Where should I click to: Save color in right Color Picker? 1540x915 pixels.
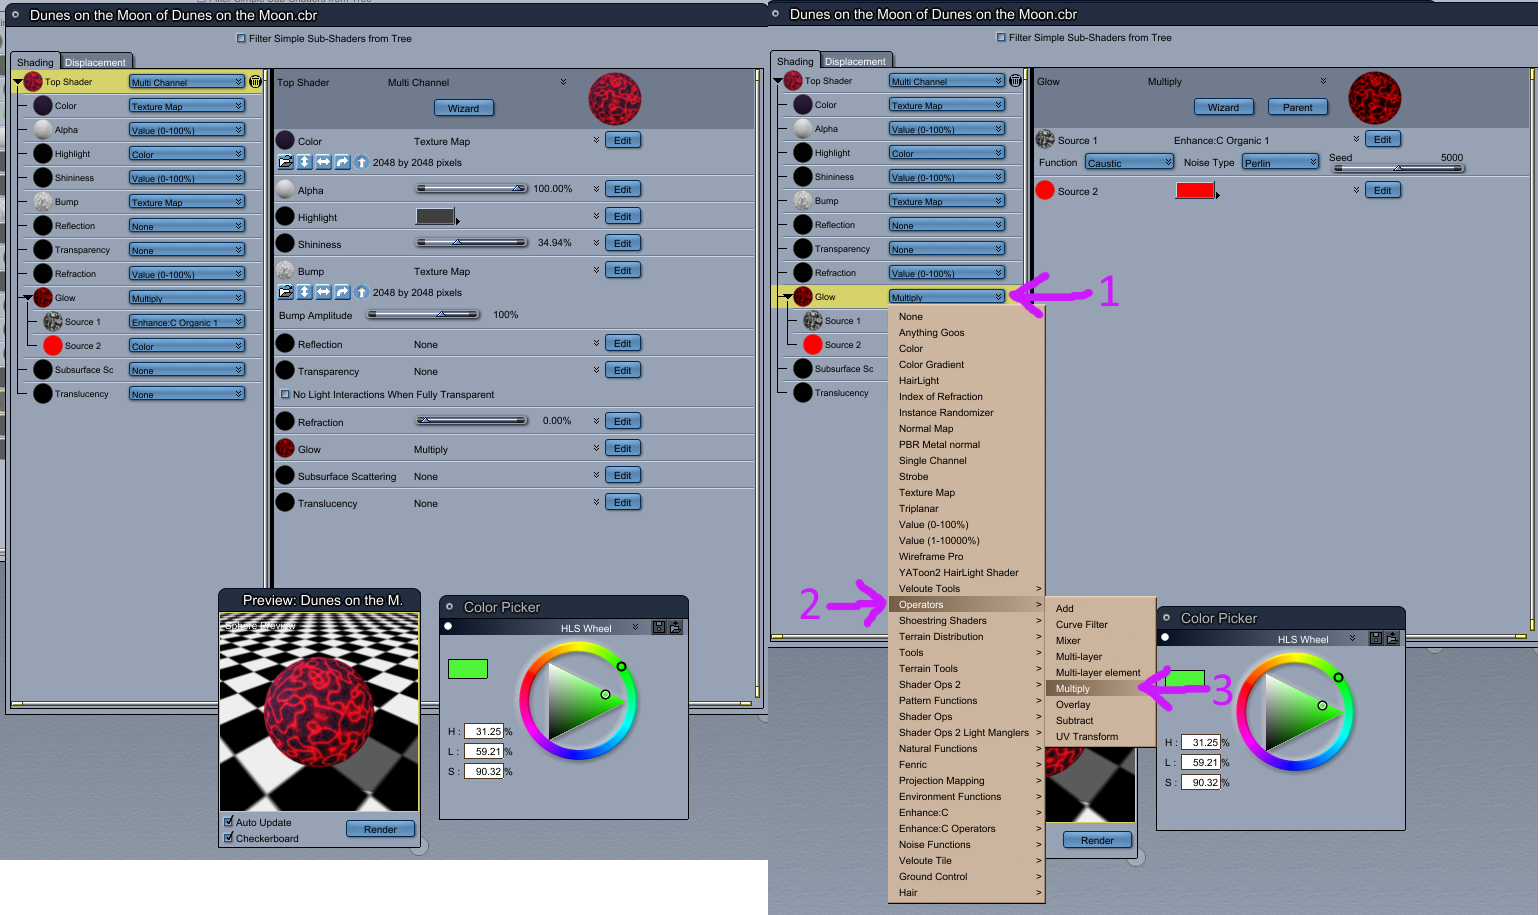click(1376, 638)
